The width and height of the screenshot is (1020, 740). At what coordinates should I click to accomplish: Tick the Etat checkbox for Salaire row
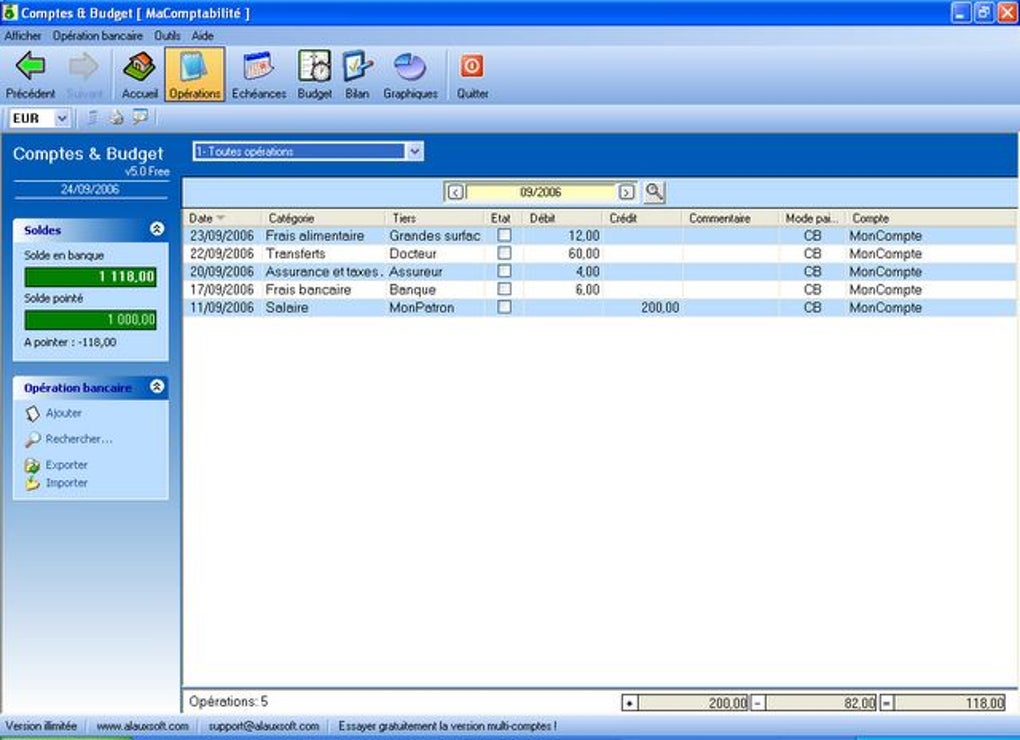click(504, 307)
